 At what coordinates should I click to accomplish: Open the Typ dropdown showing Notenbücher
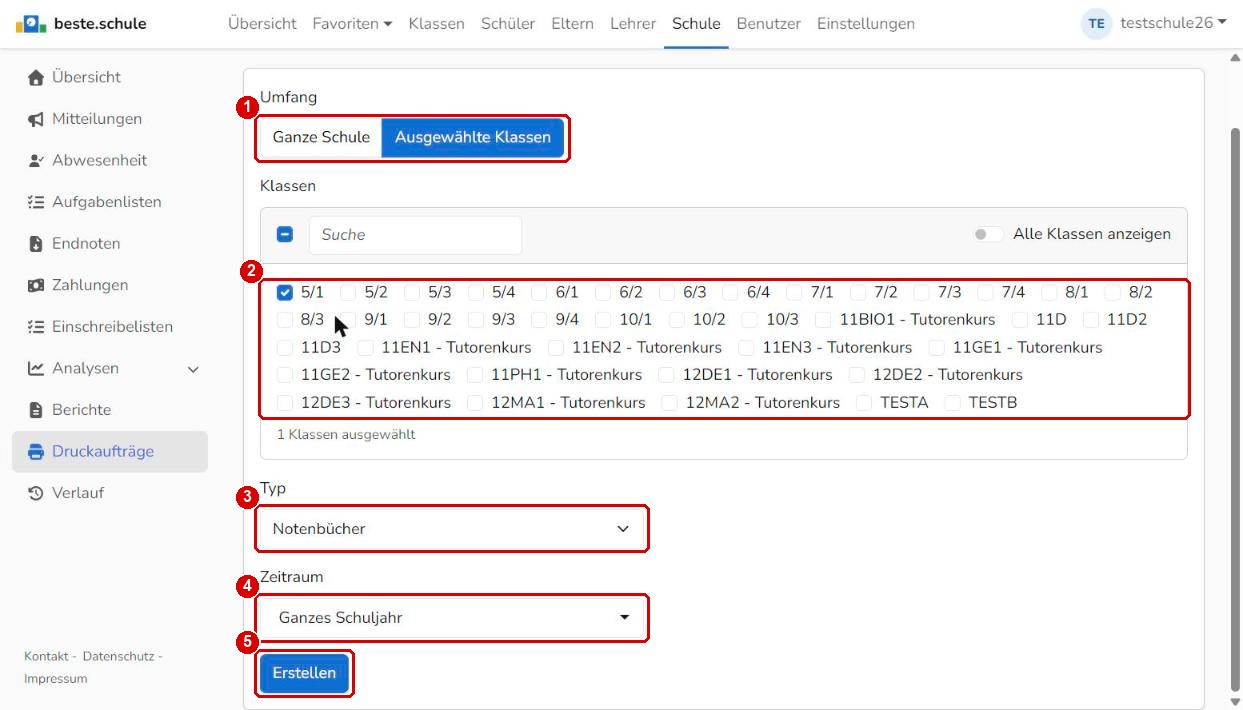pos(452,528)
